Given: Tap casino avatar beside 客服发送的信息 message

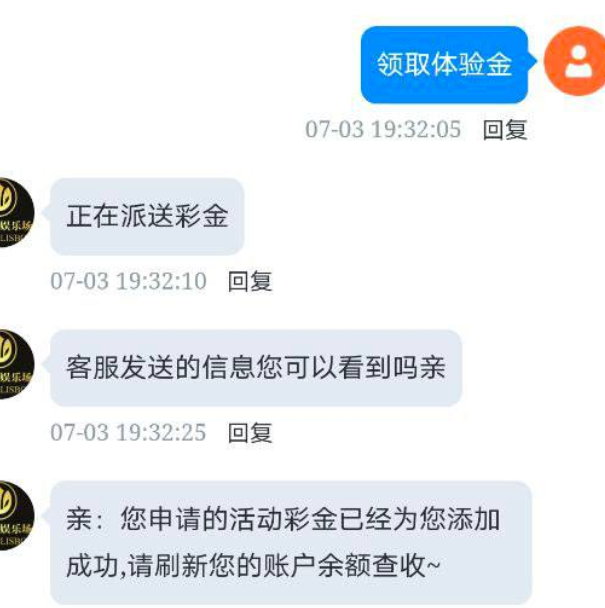Looking at the screenshot, I should (16, 364).
